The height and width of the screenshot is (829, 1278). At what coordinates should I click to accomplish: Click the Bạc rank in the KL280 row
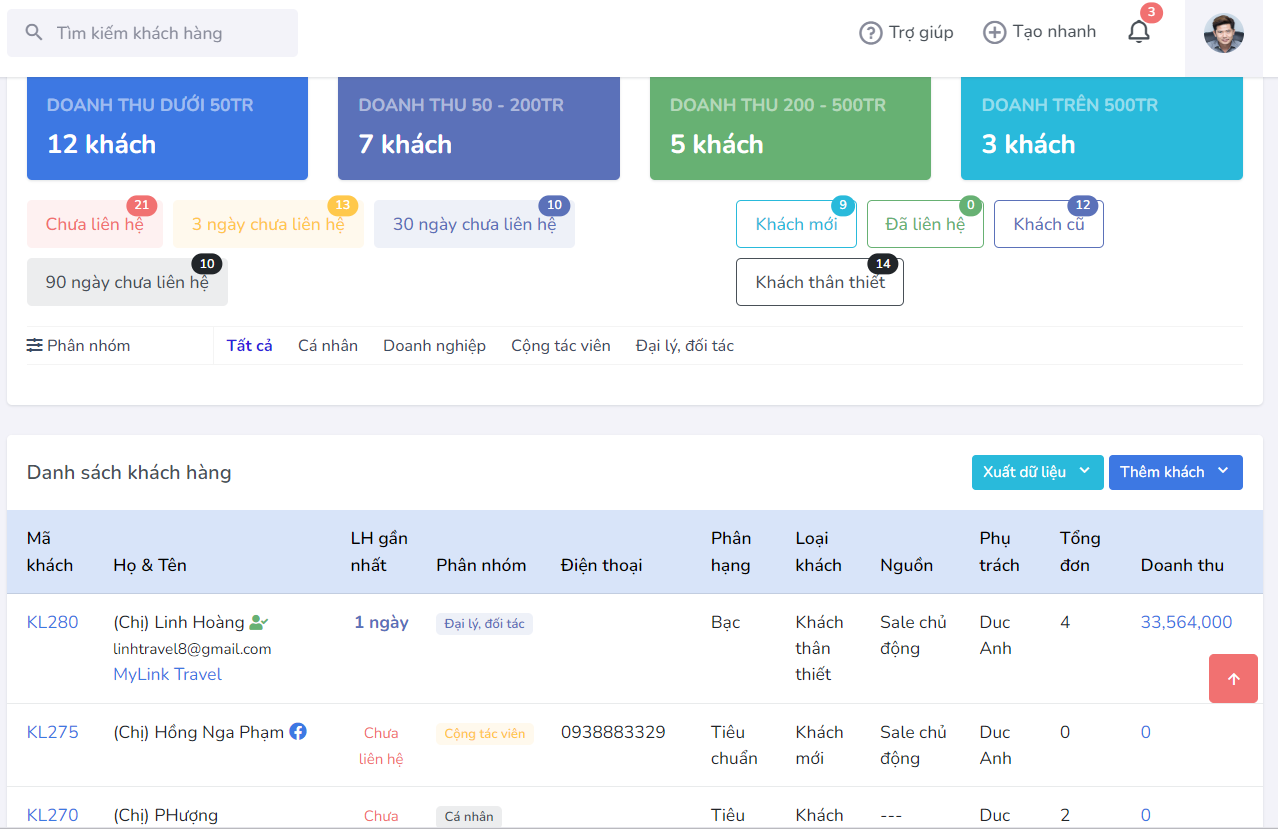point(726,622)
